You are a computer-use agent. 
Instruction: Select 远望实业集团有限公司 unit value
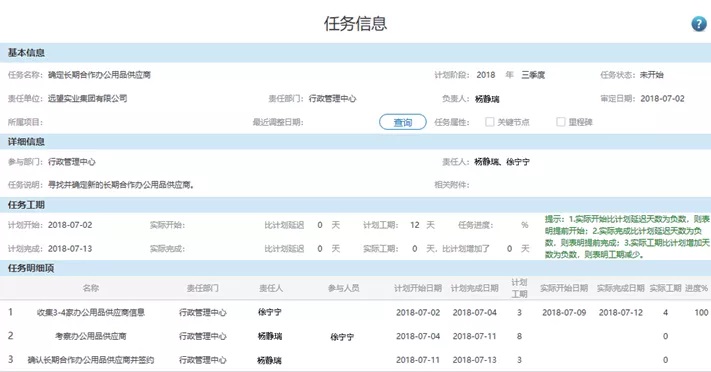[88, 98]
